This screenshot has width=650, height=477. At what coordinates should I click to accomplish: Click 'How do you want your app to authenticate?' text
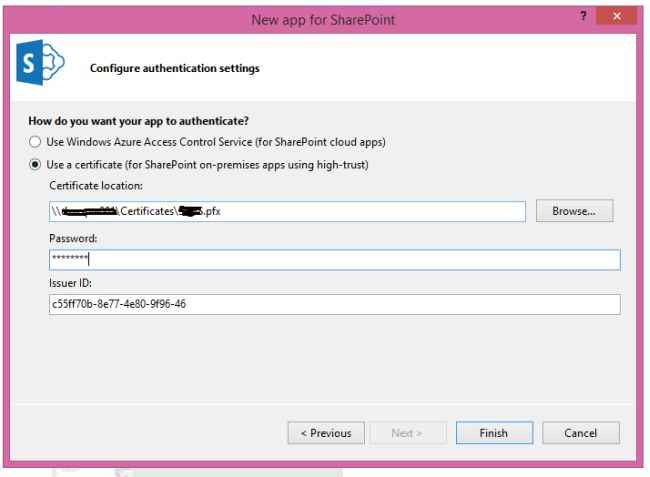[x=138, y=121]
